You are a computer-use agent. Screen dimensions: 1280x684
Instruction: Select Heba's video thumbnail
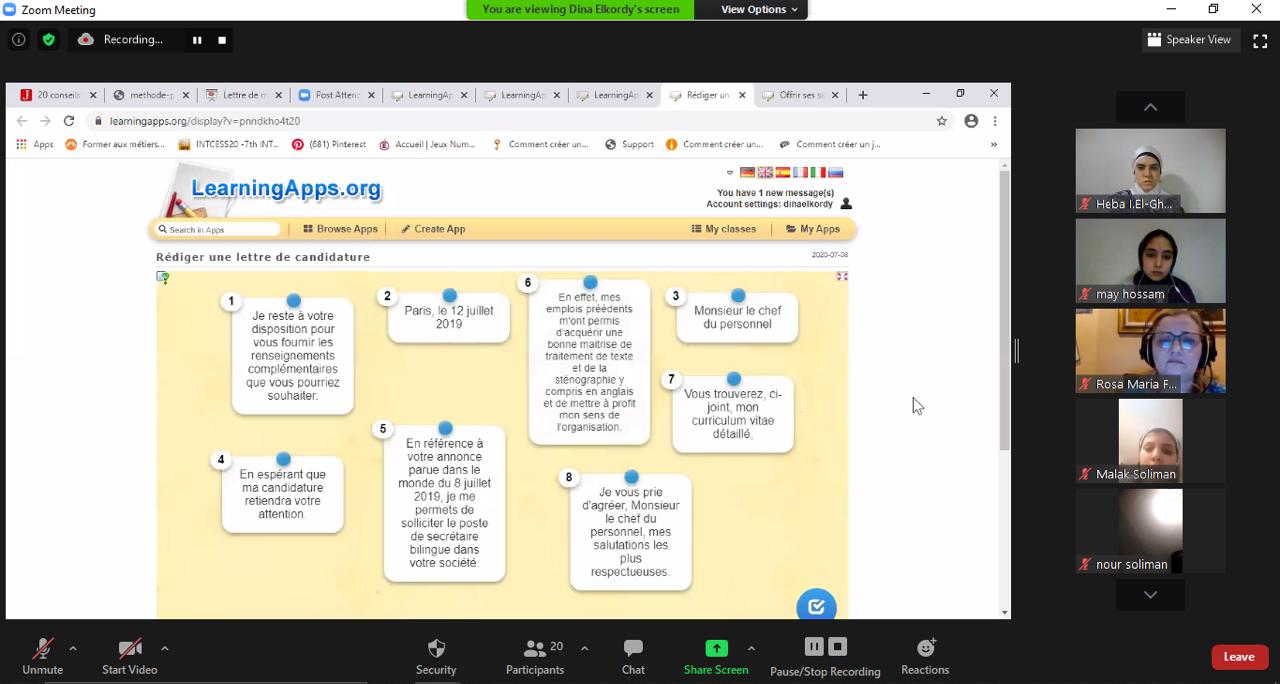pyautogui.click(x=1150, y=170)
